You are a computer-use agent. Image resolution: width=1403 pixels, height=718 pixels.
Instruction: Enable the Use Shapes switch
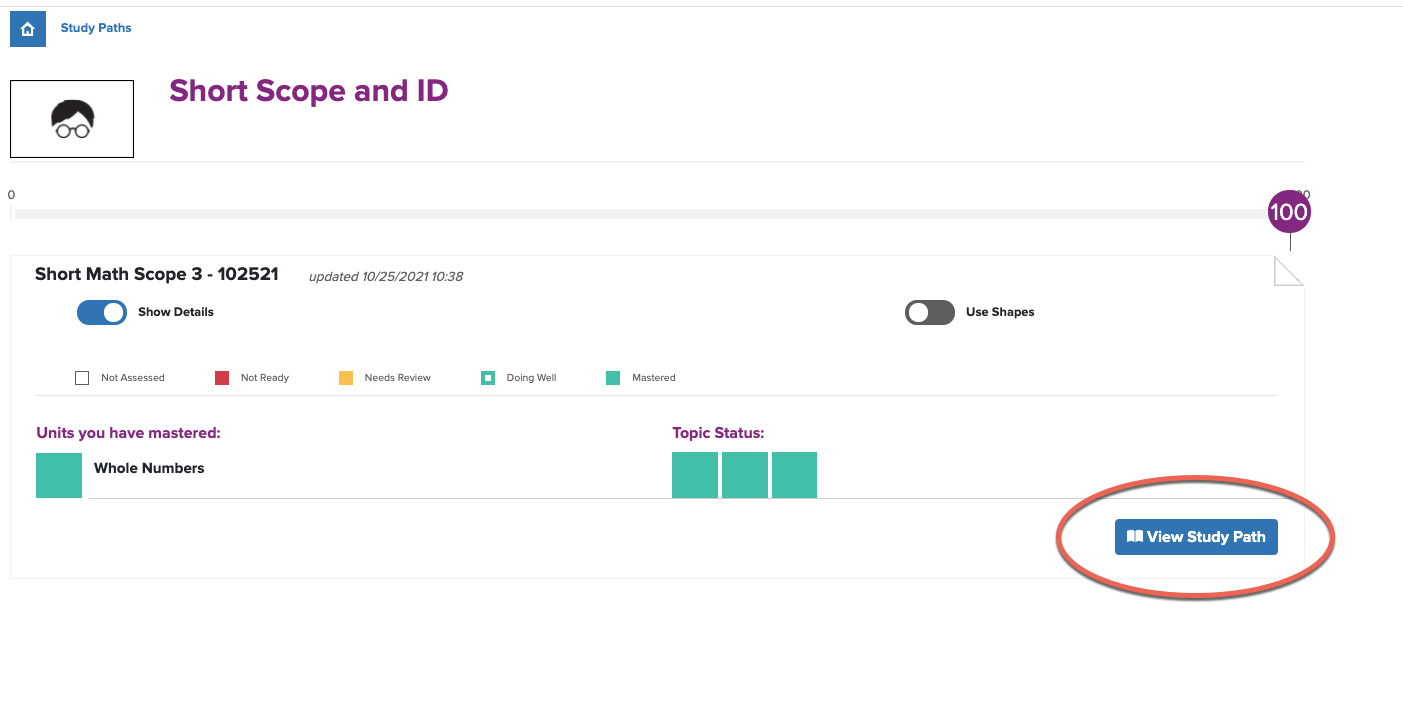930,312
